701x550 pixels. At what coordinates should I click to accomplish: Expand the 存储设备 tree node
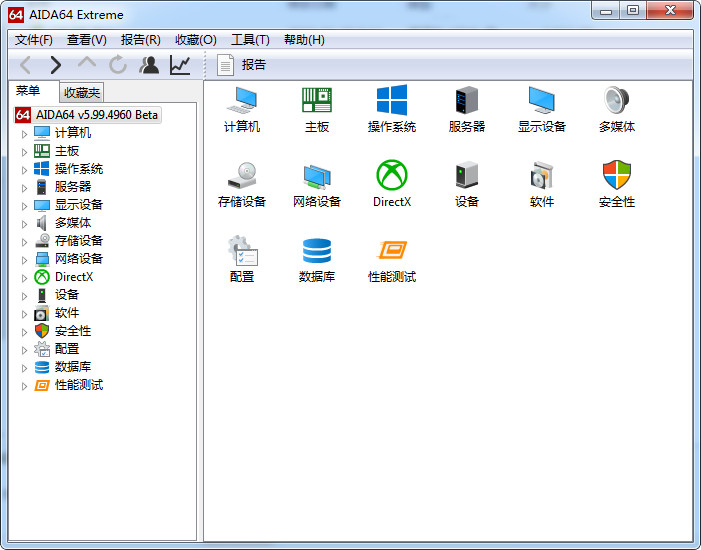(24, 242)
